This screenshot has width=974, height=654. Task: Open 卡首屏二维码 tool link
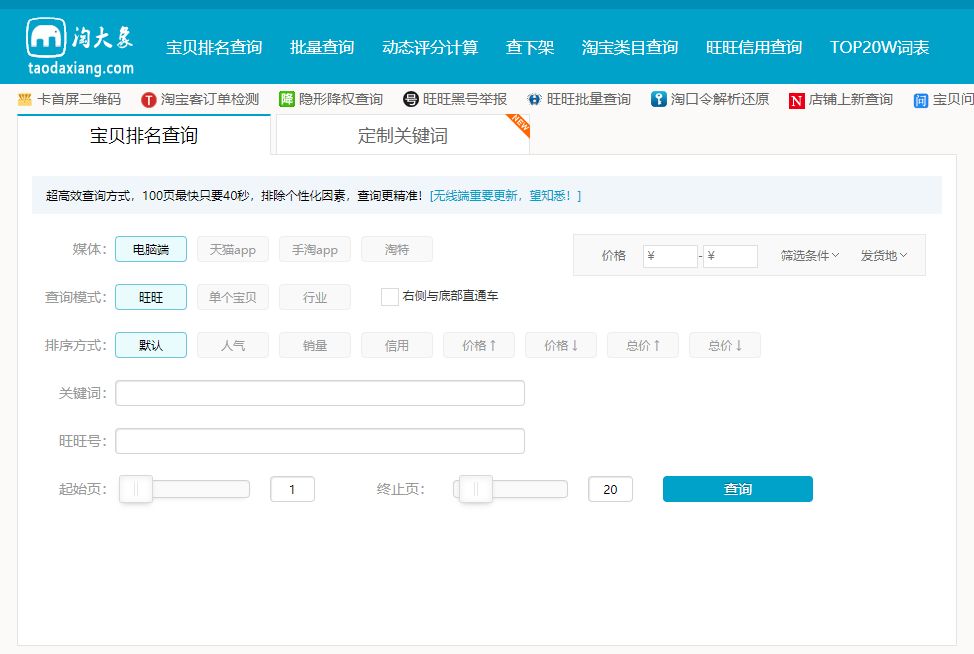point(79,99)
